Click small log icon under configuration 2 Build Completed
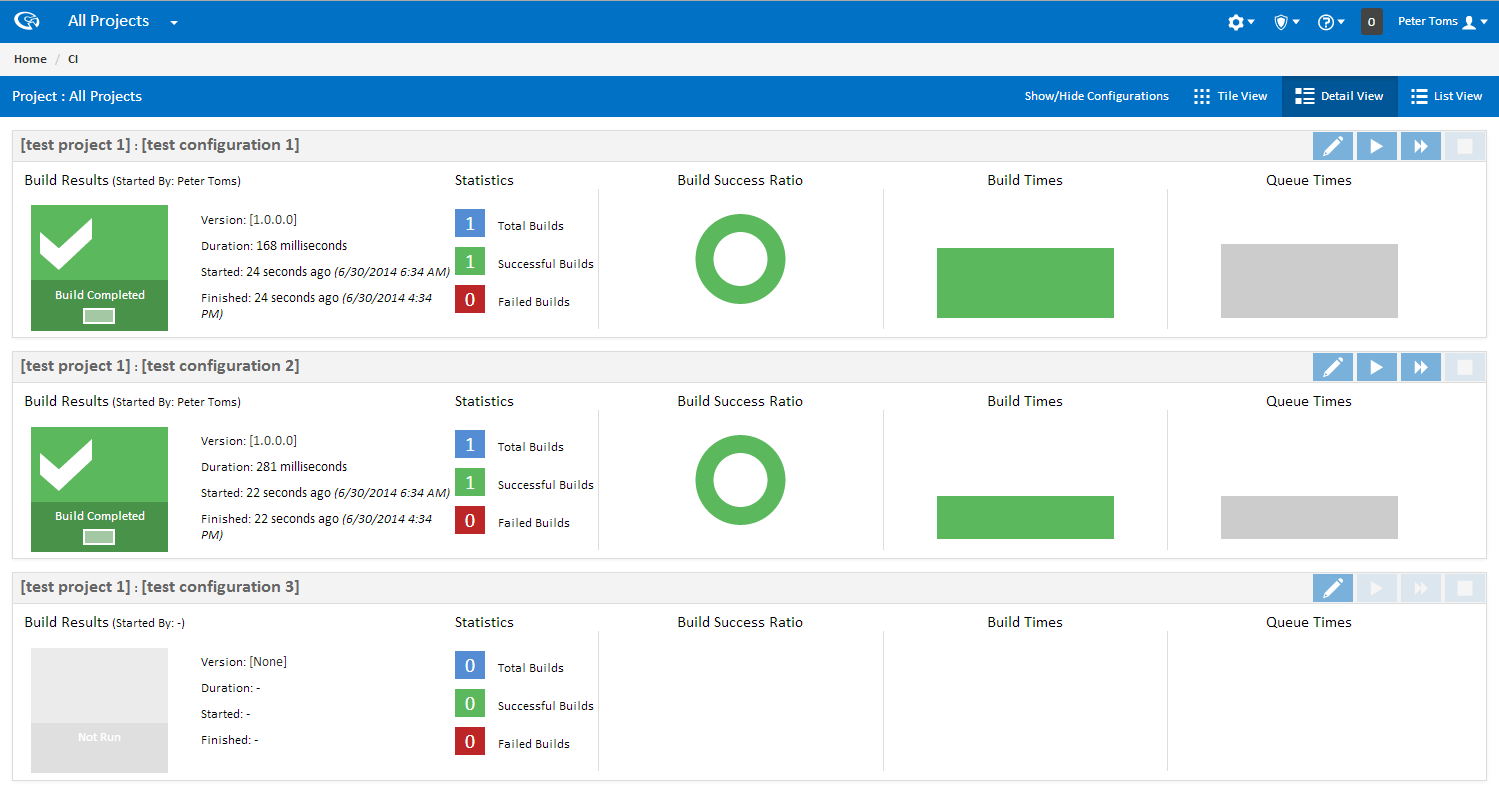Image resolution: width=1499 pixels, height=786 pixels. (99, 537)
